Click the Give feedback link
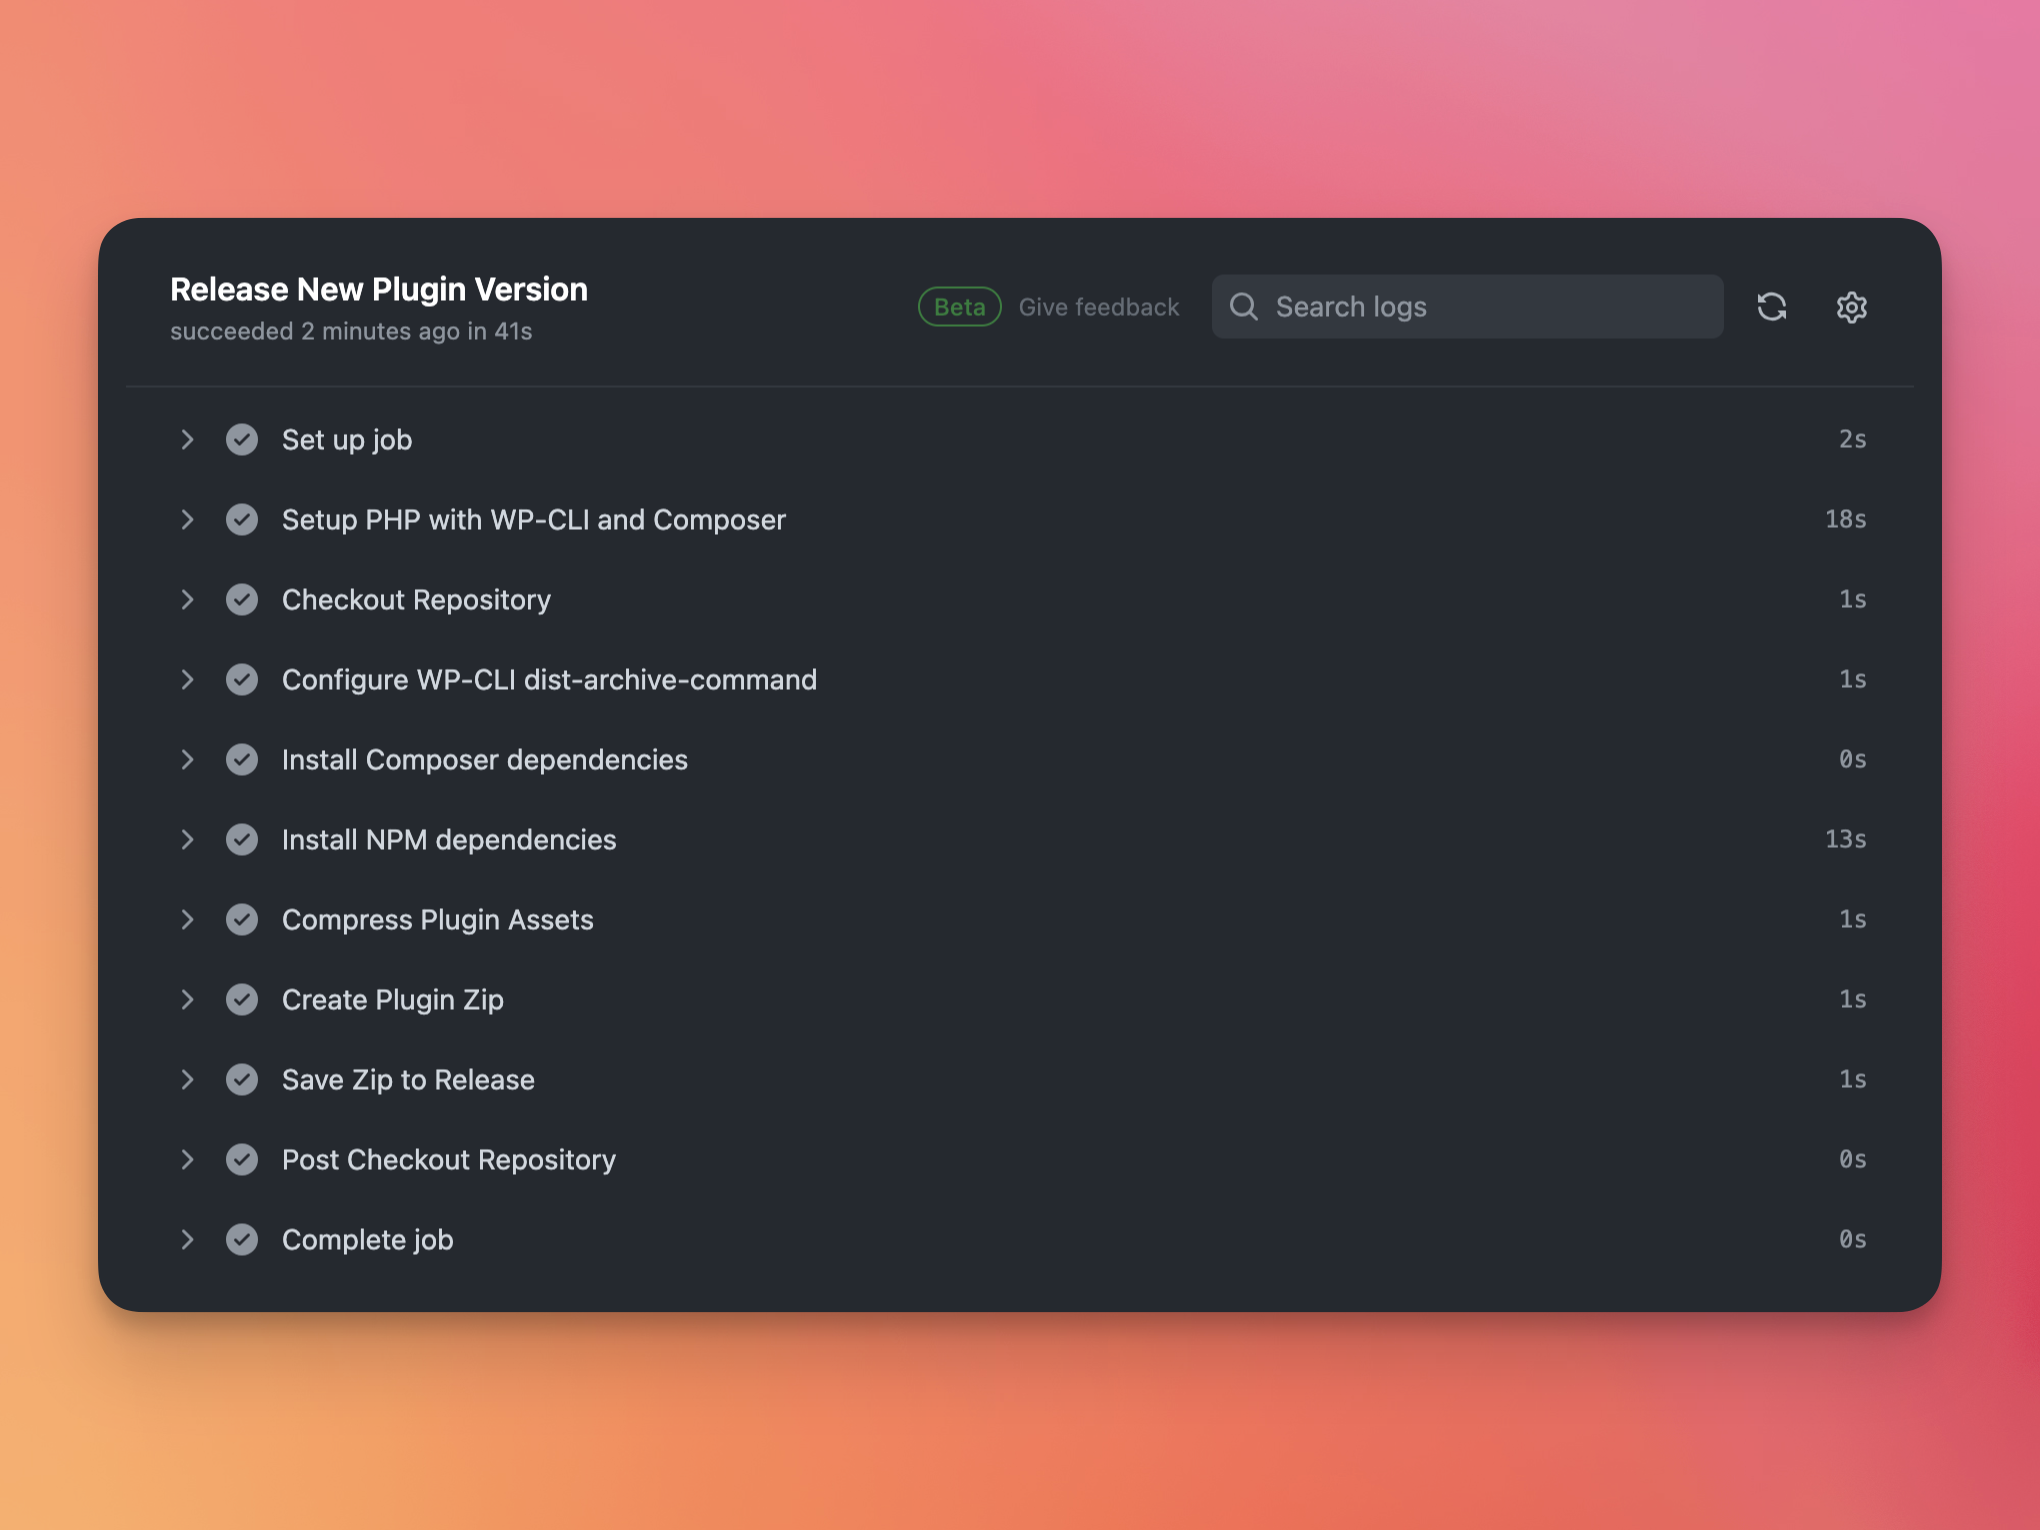The width and height of the screenshot is (2040, 1530). (1098, 307)
